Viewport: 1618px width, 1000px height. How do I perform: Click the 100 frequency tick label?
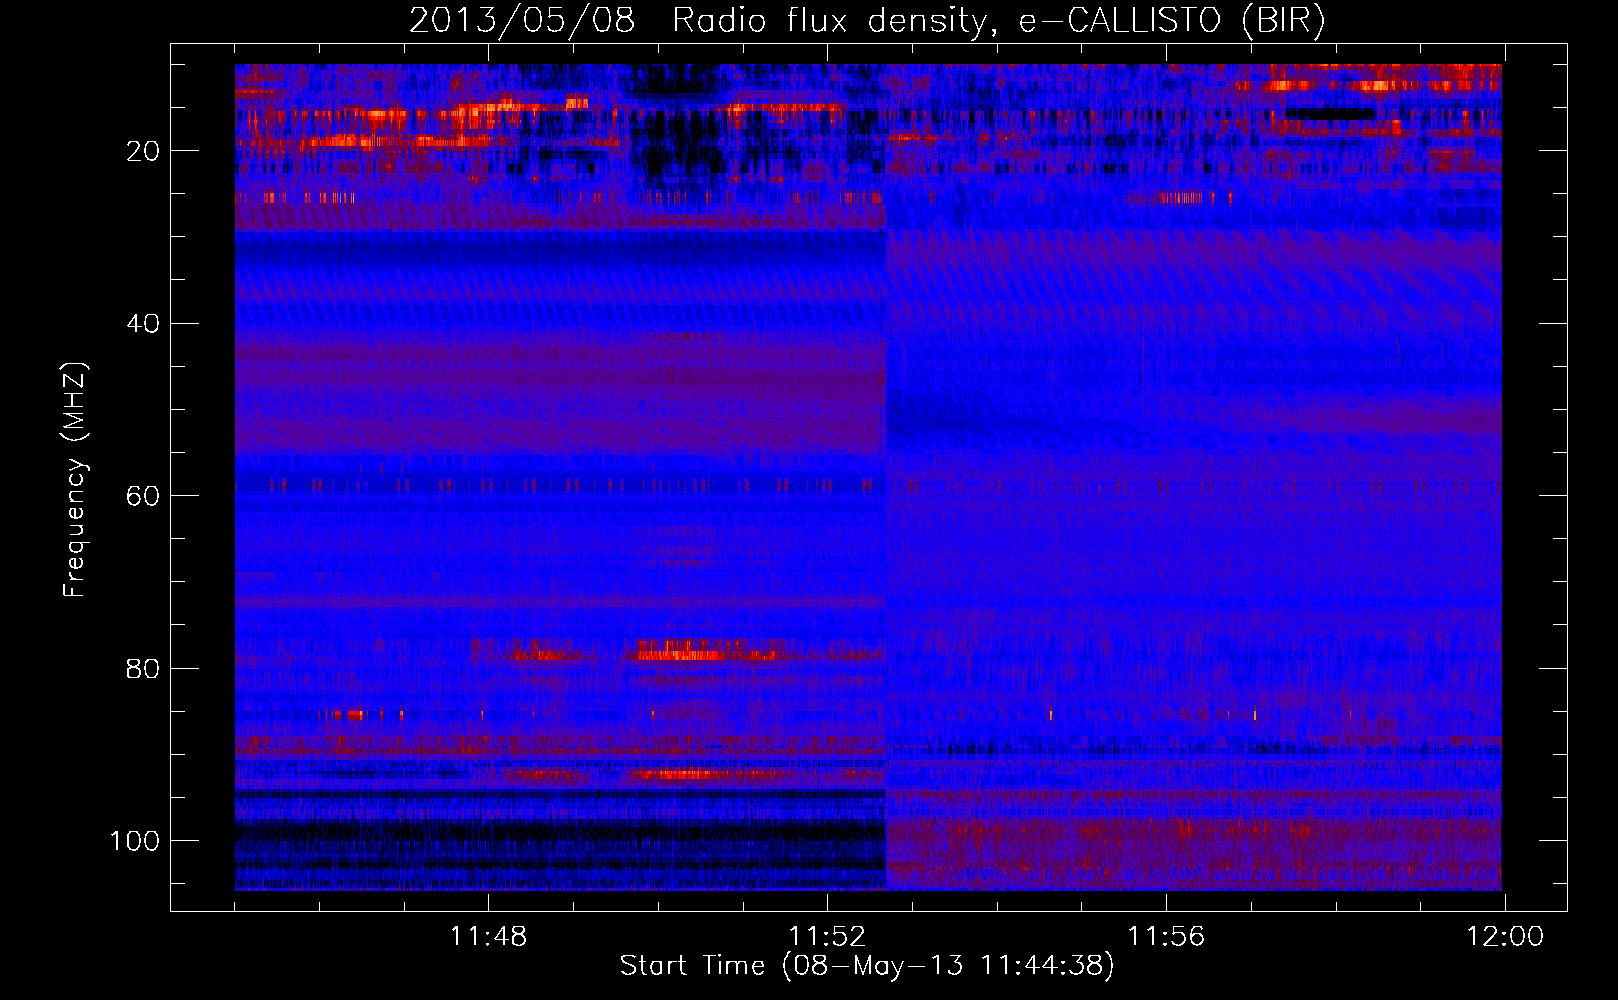[134, 841]
